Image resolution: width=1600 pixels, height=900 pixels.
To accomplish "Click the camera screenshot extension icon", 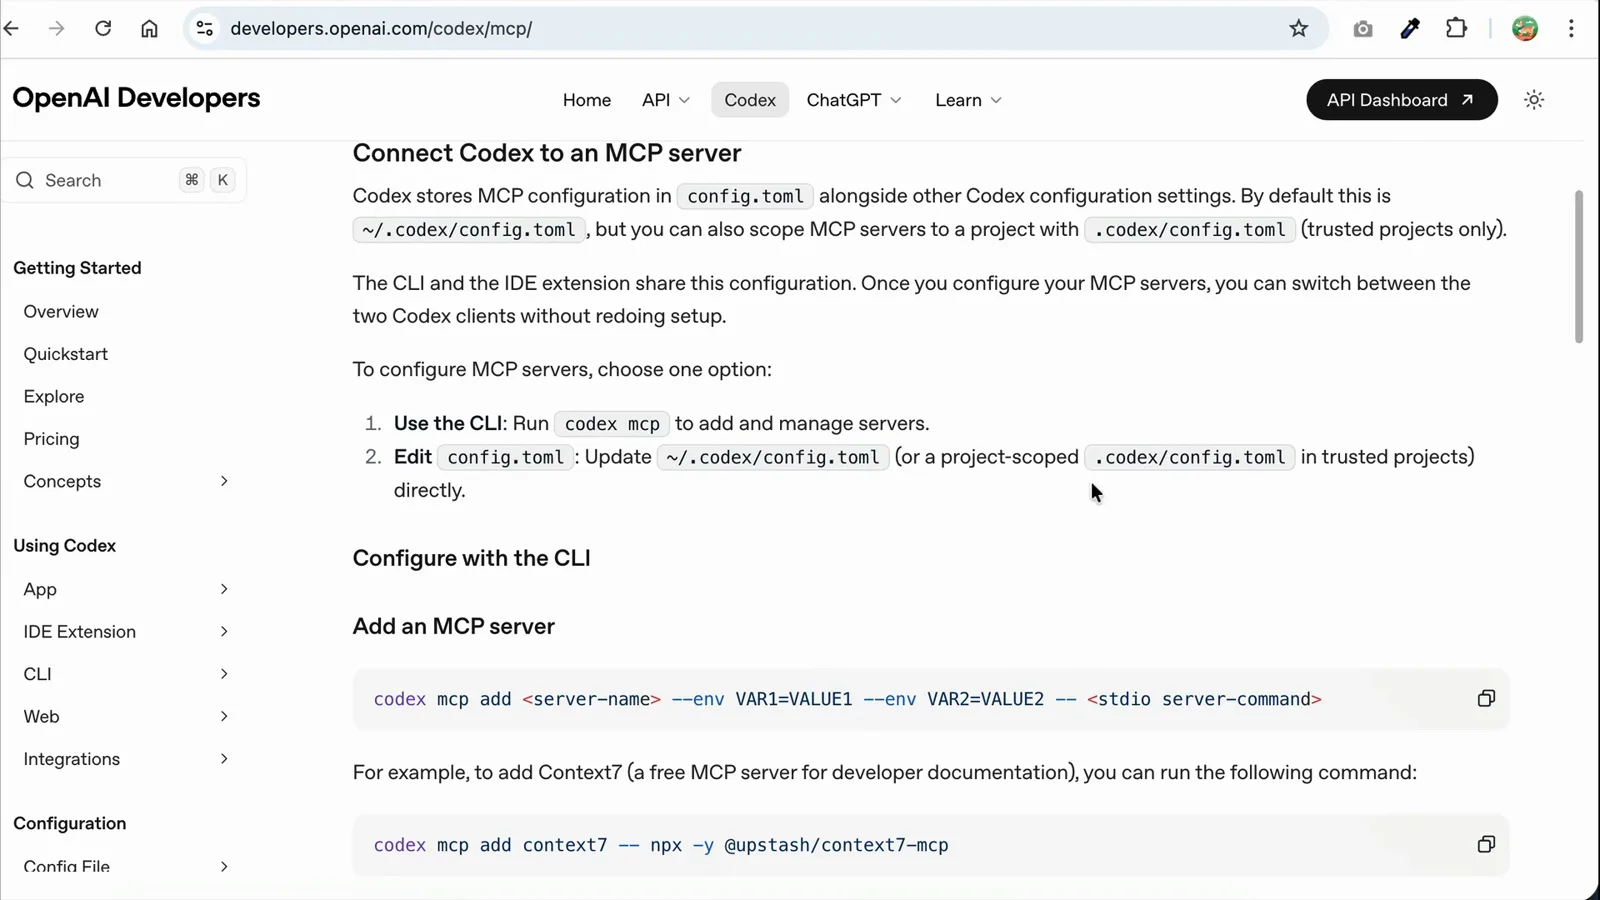I will click(1363, 29).
